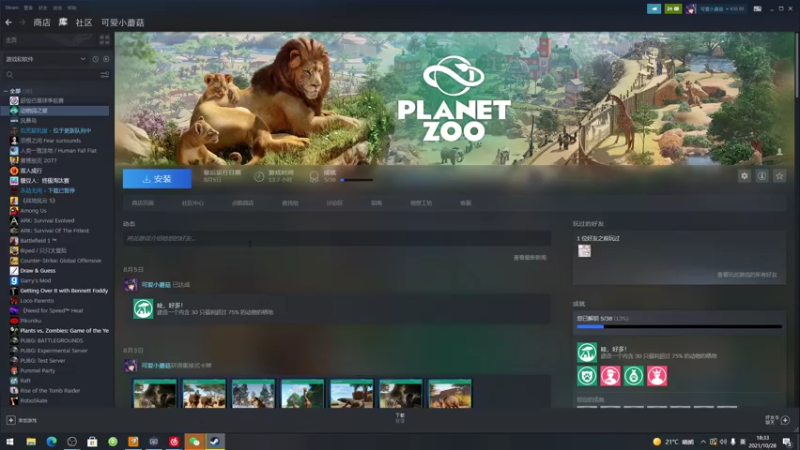Screen dimensions: 800x450
Task: Click the view latest news link
Action: click(x=530, y=258)
